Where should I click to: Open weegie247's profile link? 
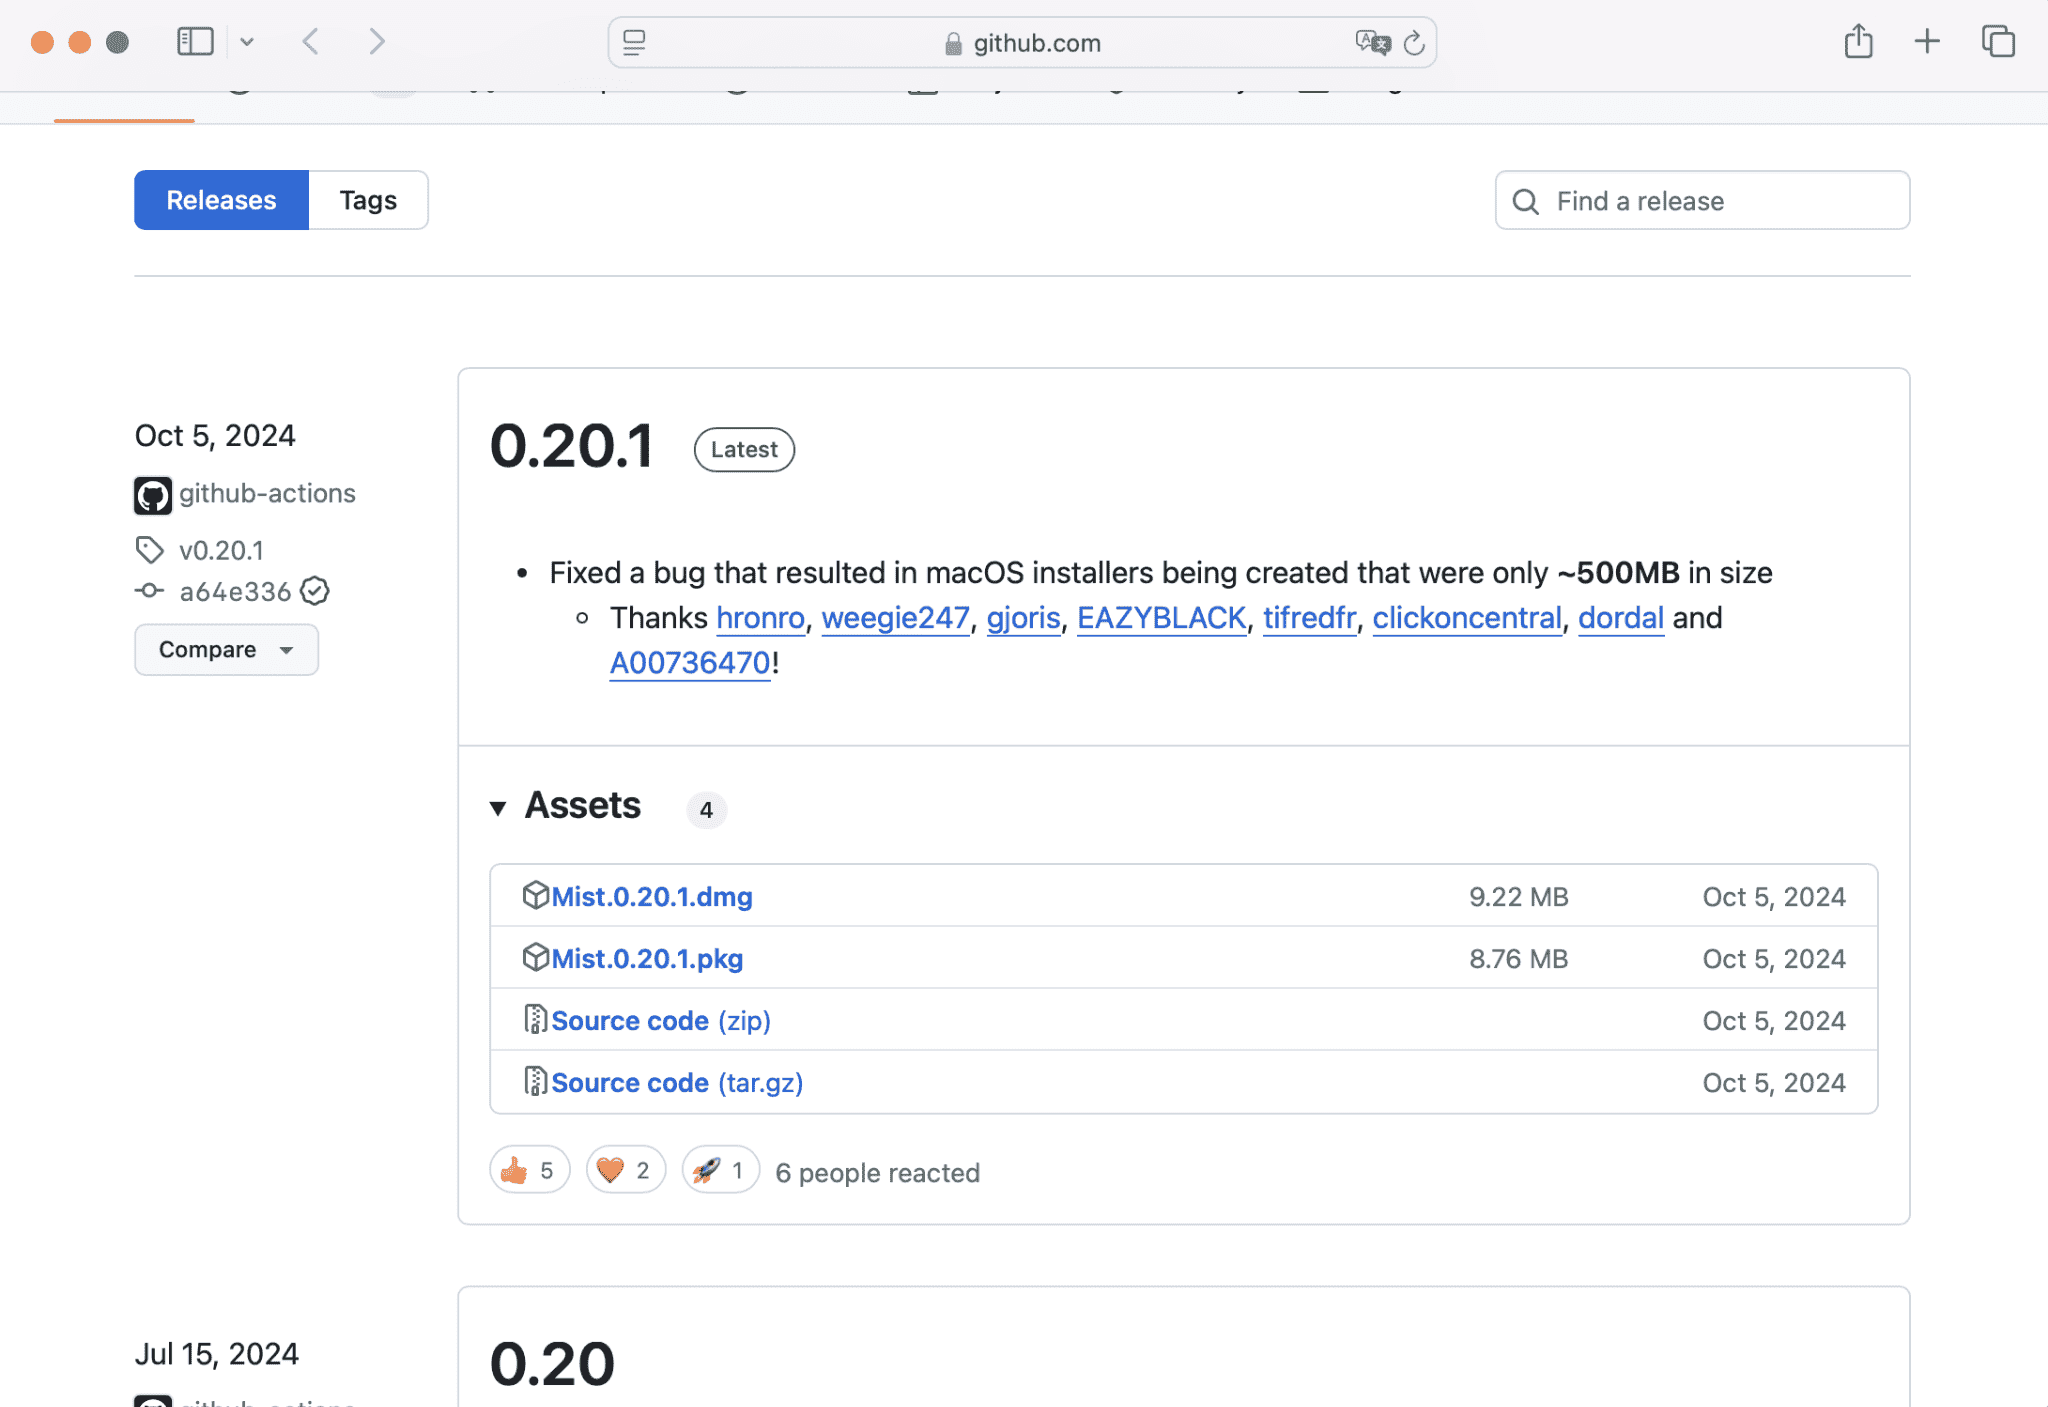point(895,617)
